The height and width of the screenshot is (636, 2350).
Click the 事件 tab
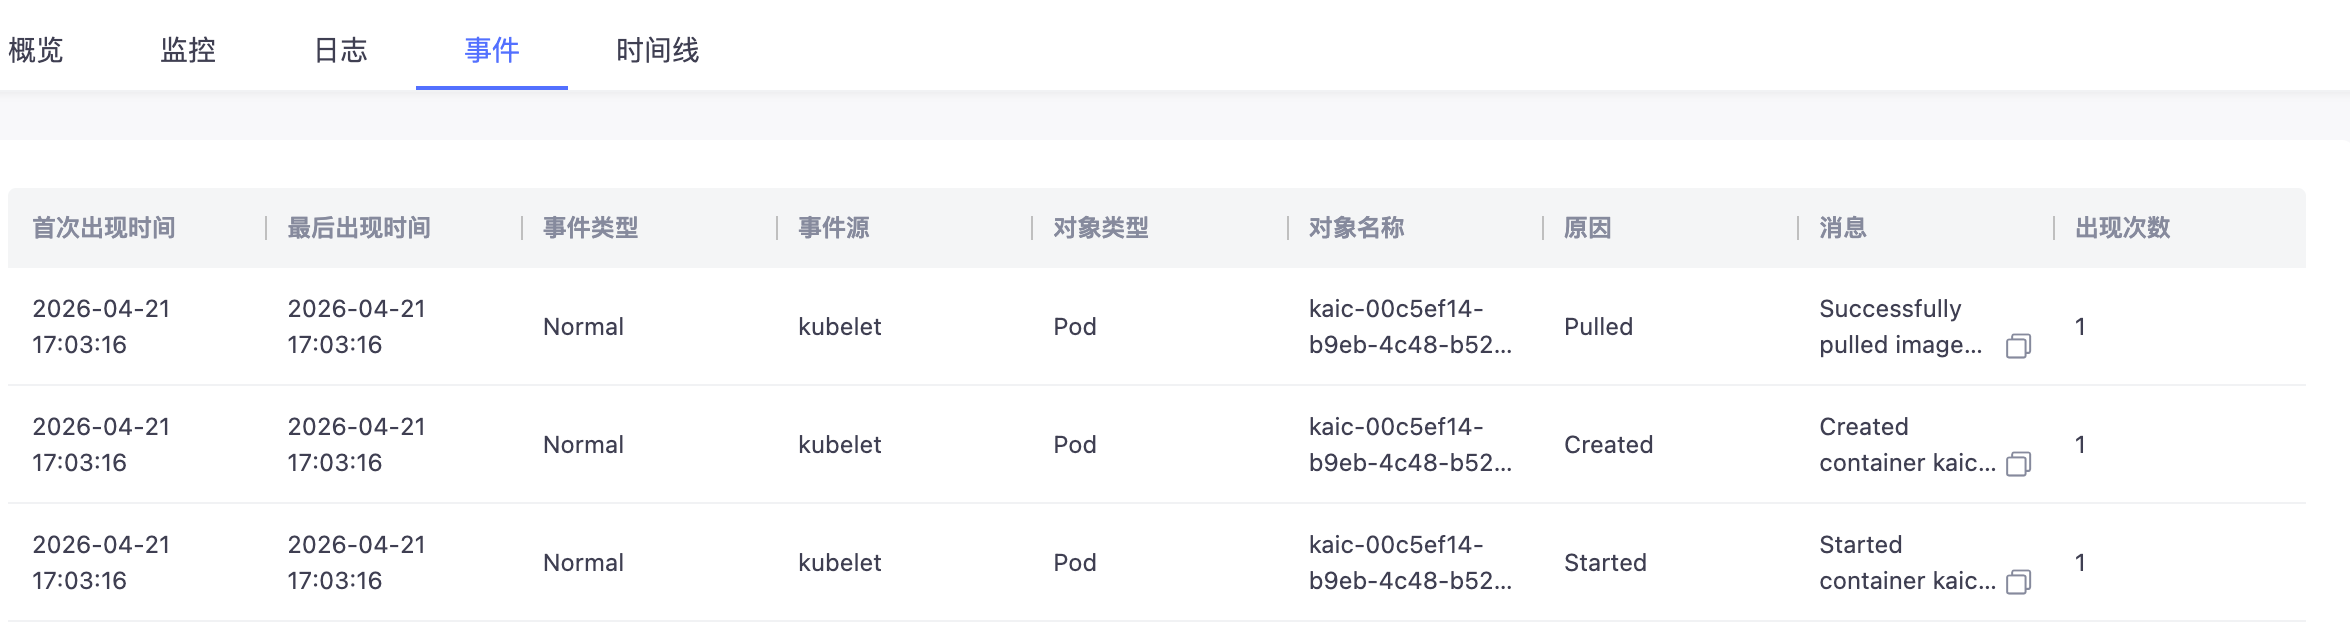point(492,50)
